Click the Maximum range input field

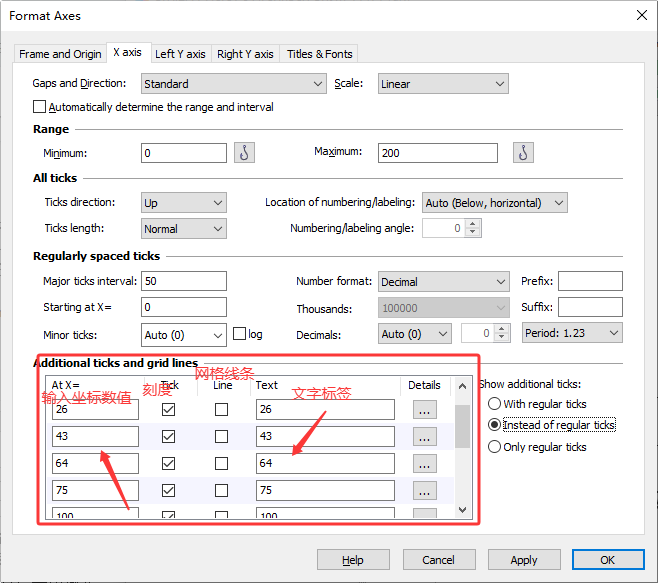438,153
